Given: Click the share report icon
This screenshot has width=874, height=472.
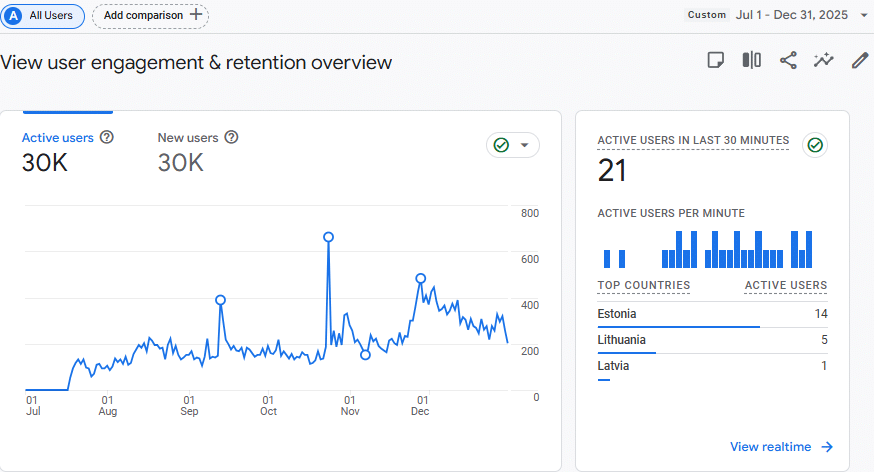Looking at the screenshot, I should (x=788, y=60).
